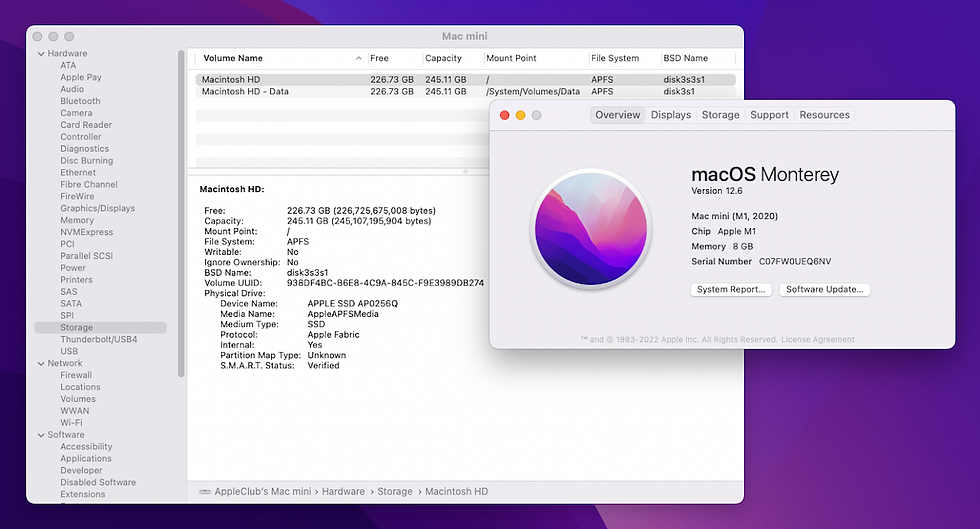Image resolution: width=980 pixels, height=529 pixels.
Task: Select Graphics/Displays in sidebar
Action: pyautogui.click(x=98, y=208)
